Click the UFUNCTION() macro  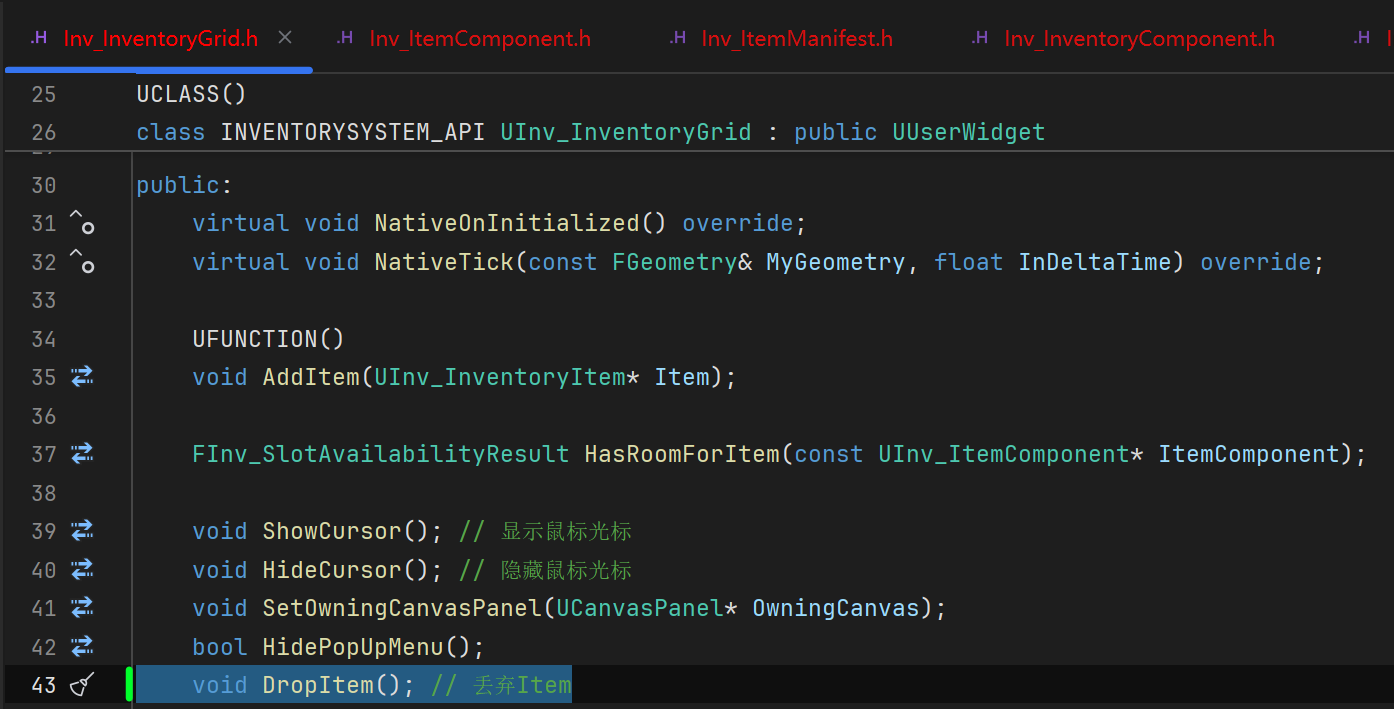point(269,338)
